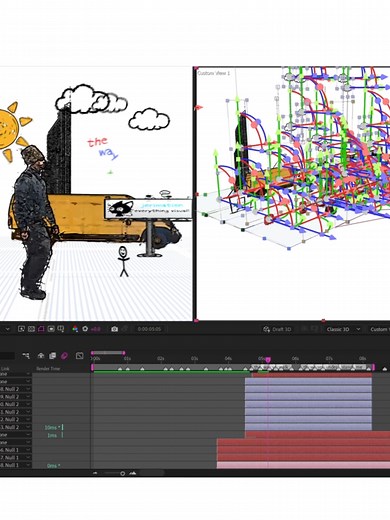Open the Show Channel color icon
390x520 pixels.
coord(75,329)
